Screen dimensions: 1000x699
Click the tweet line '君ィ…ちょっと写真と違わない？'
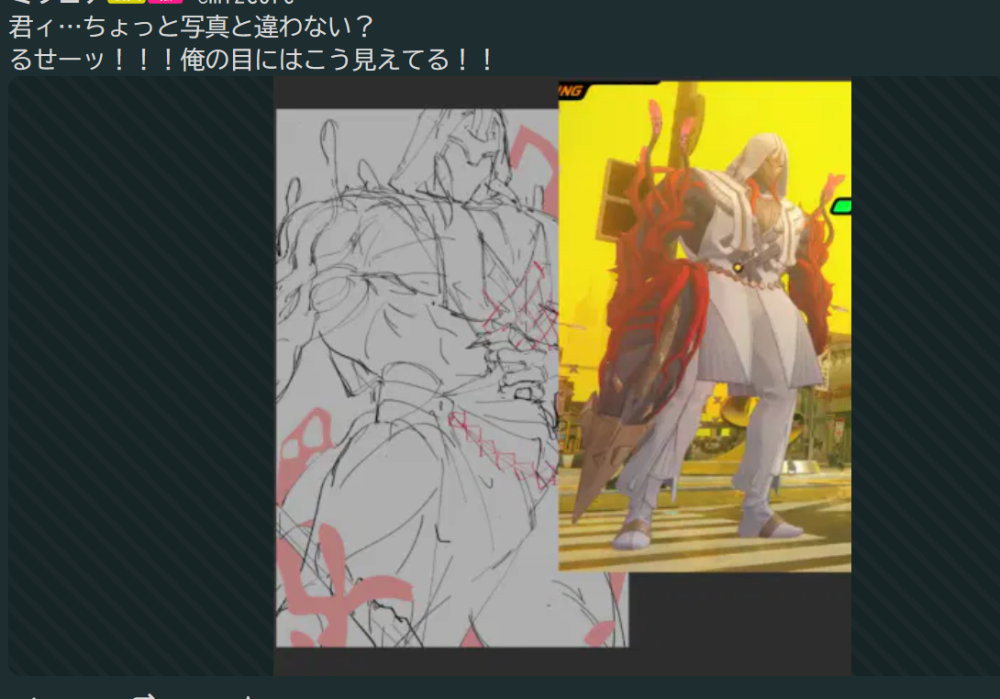click(x=190, y=27)
